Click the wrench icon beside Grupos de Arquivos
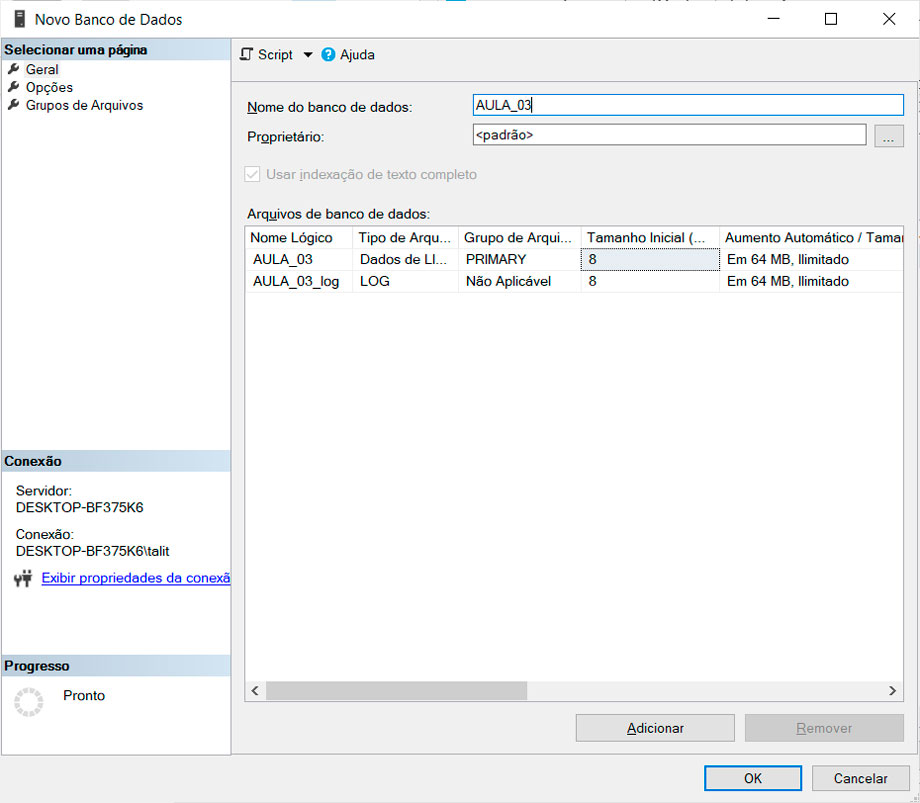The image size is (920, 803). coord(13,105)
